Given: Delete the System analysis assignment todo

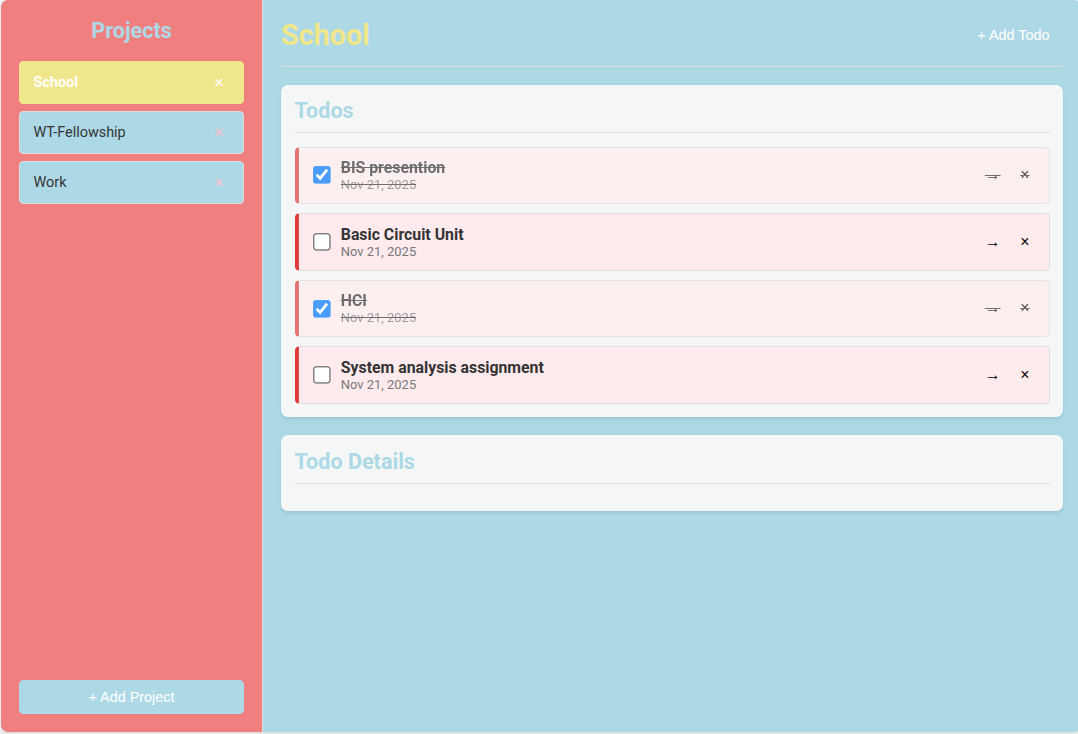Looking at the screenshot, I should (x=1024, y=375).
